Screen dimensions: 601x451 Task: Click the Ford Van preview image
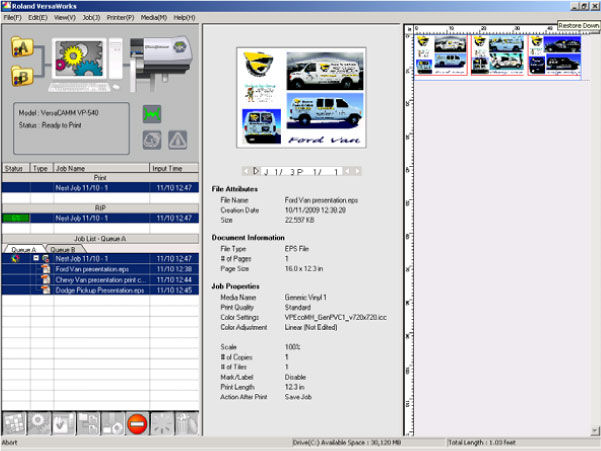tap(301, 97)
